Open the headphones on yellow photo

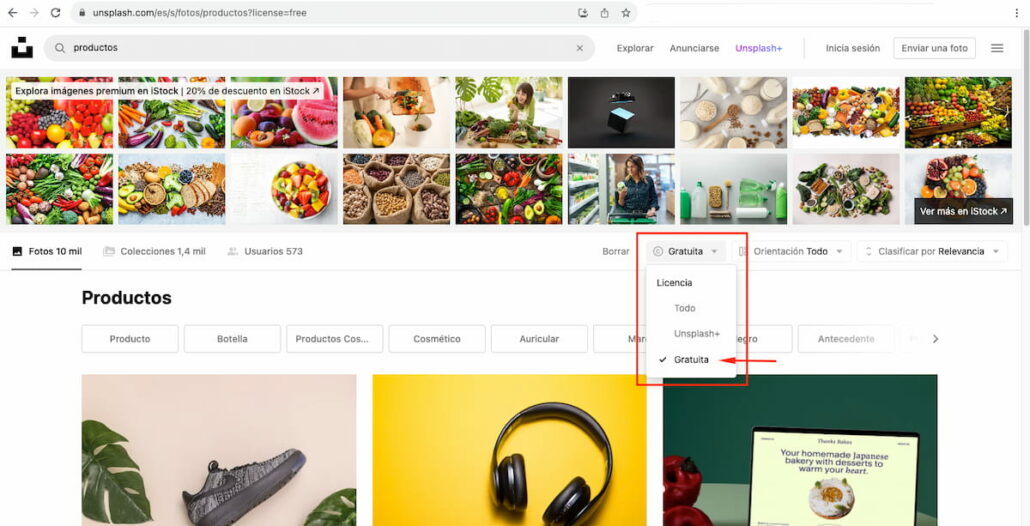[509, 450]
